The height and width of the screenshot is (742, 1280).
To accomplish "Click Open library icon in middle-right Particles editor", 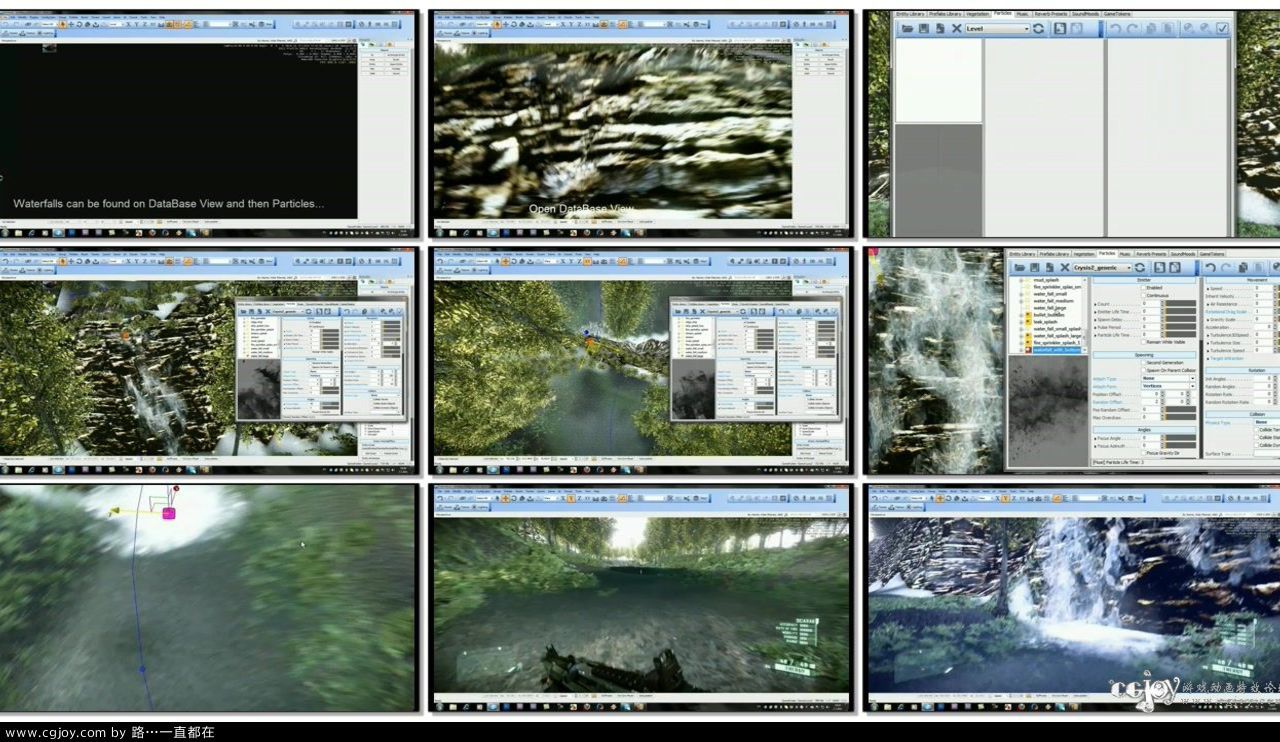I will pos(1019,267).
